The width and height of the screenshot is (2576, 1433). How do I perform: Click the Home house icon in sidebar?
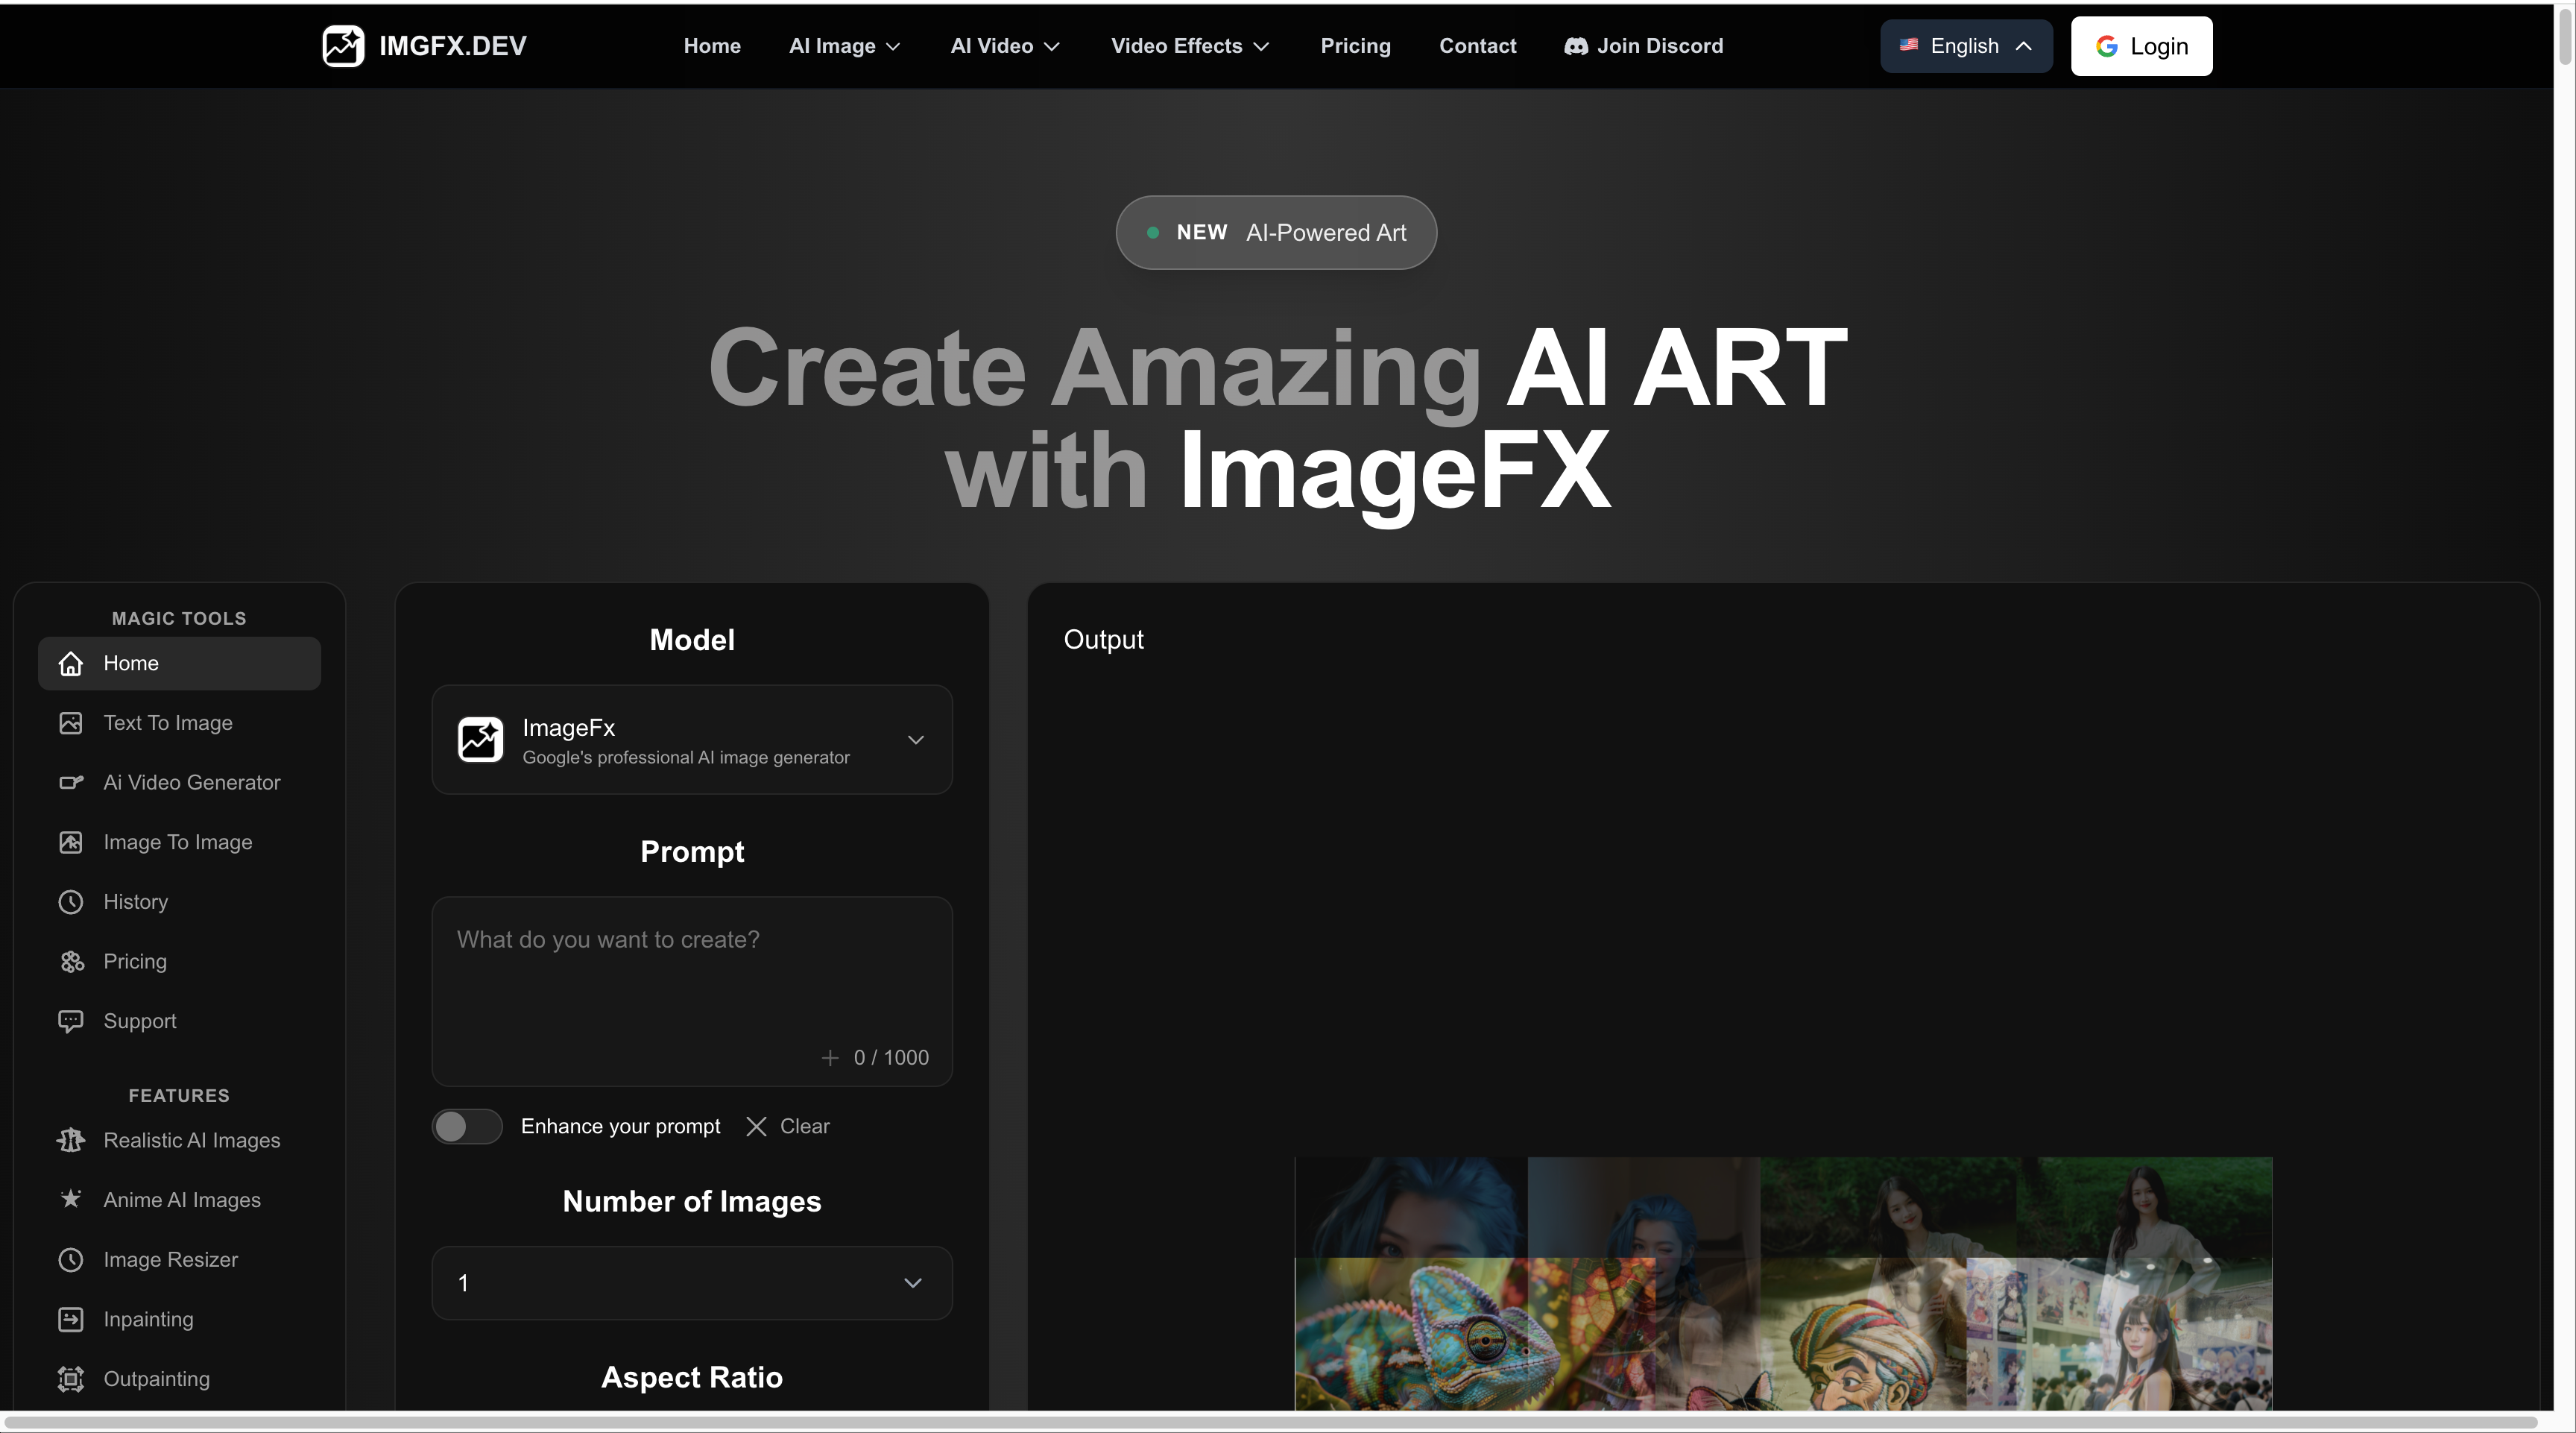(x=70, y=663)
